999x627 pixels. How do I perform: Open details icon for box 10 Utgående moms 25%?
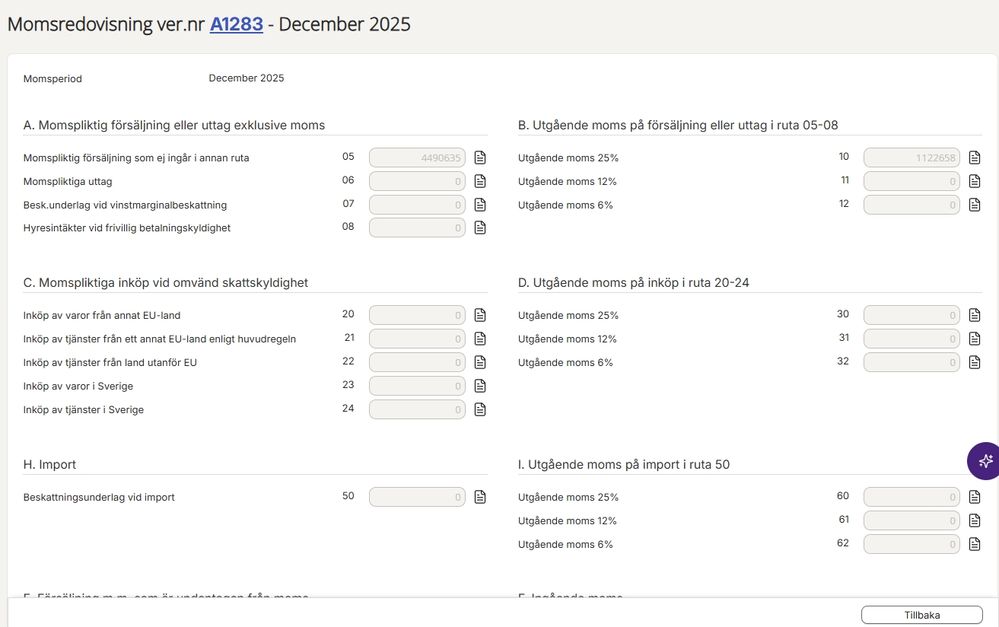coord(974,157)
